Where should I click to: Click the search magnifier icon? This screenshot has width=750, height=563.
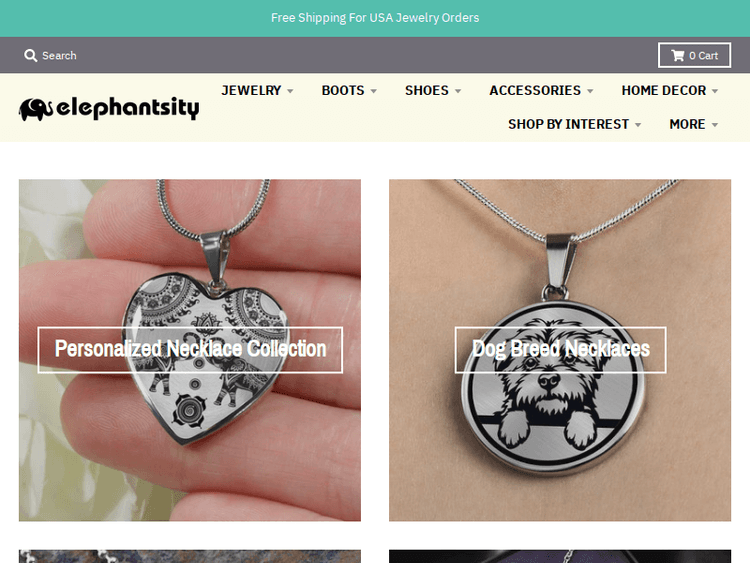[x=31, y=55]
